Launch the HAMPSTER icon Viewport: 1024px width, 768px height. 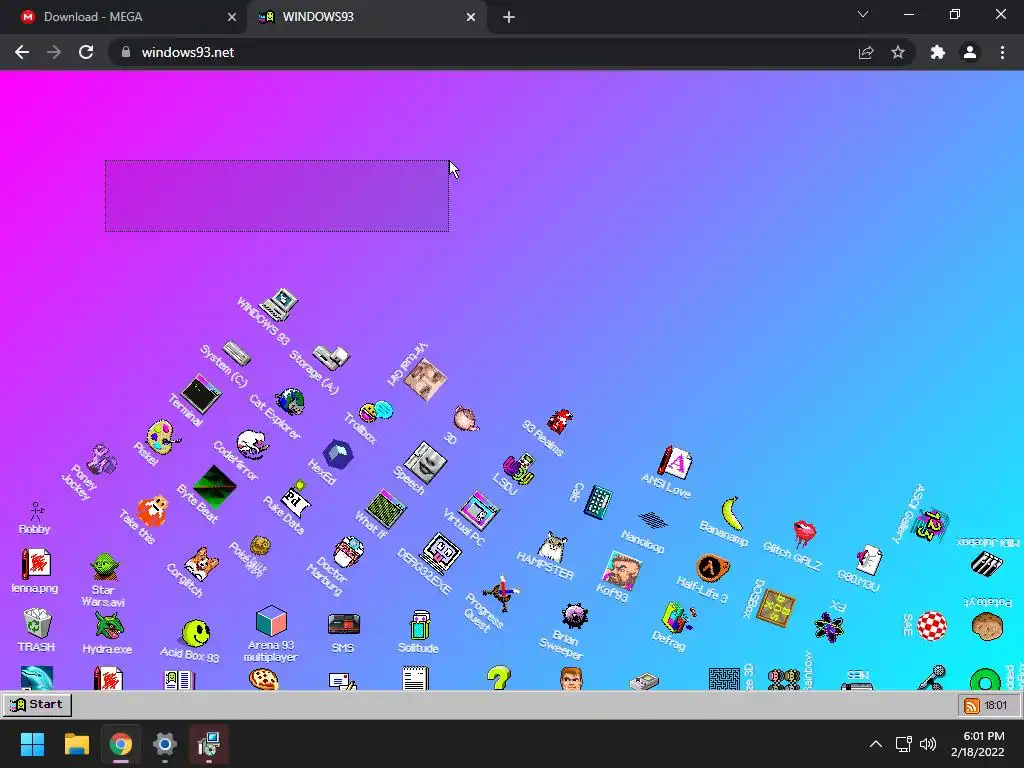(552, 547)
